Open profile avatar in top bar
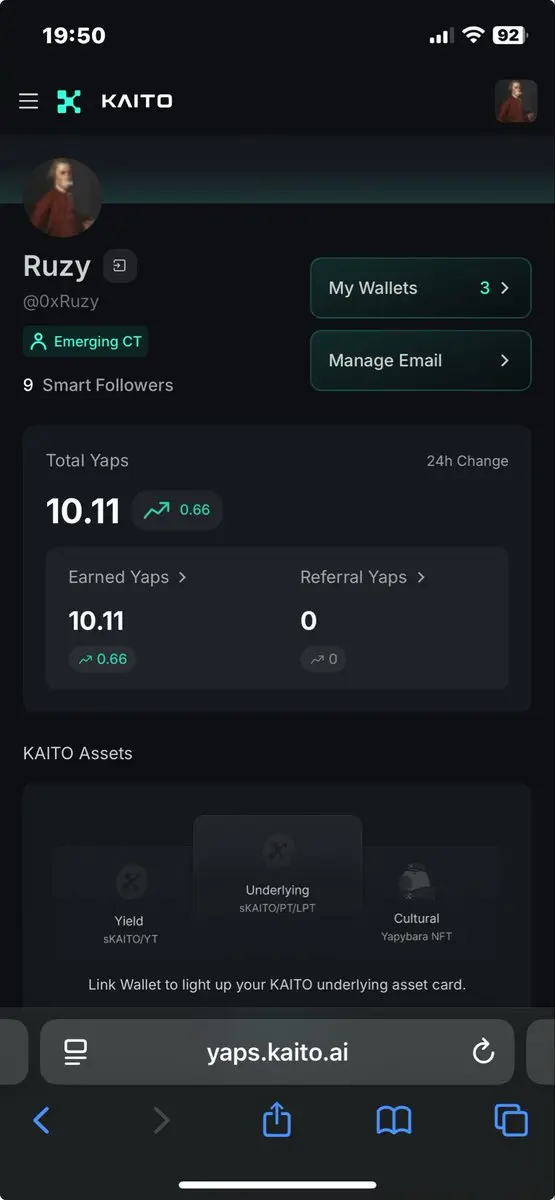This screenshot has width=555, height=1200. 516,101
